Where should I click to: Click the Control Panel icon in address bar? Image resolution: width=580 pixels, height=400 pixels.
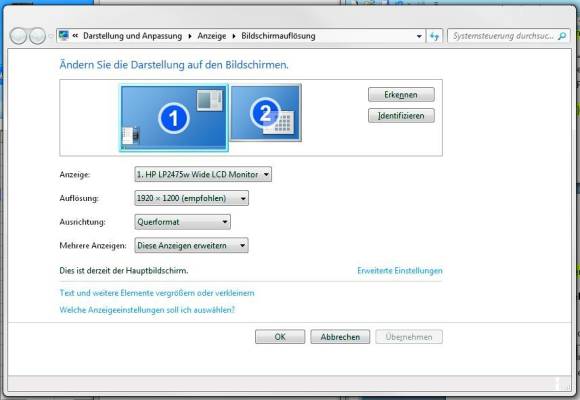tap(64, 36)
